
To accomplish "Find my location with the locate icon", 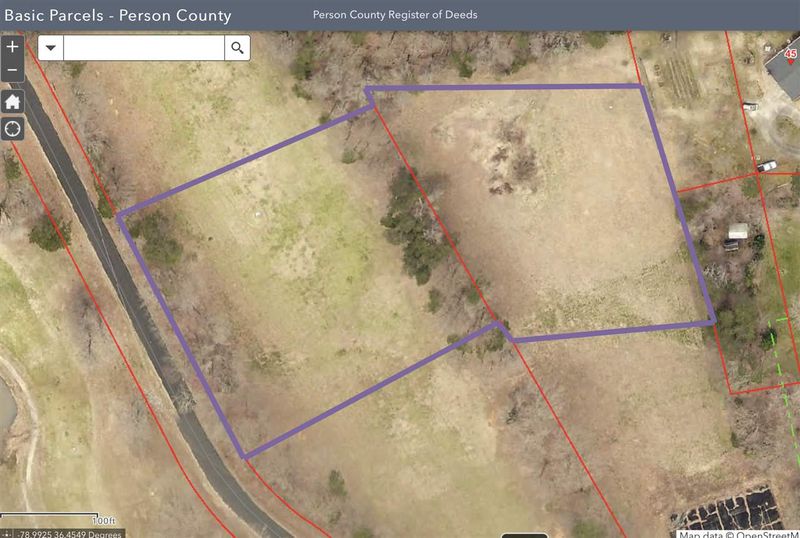I will tap(12, 129).
